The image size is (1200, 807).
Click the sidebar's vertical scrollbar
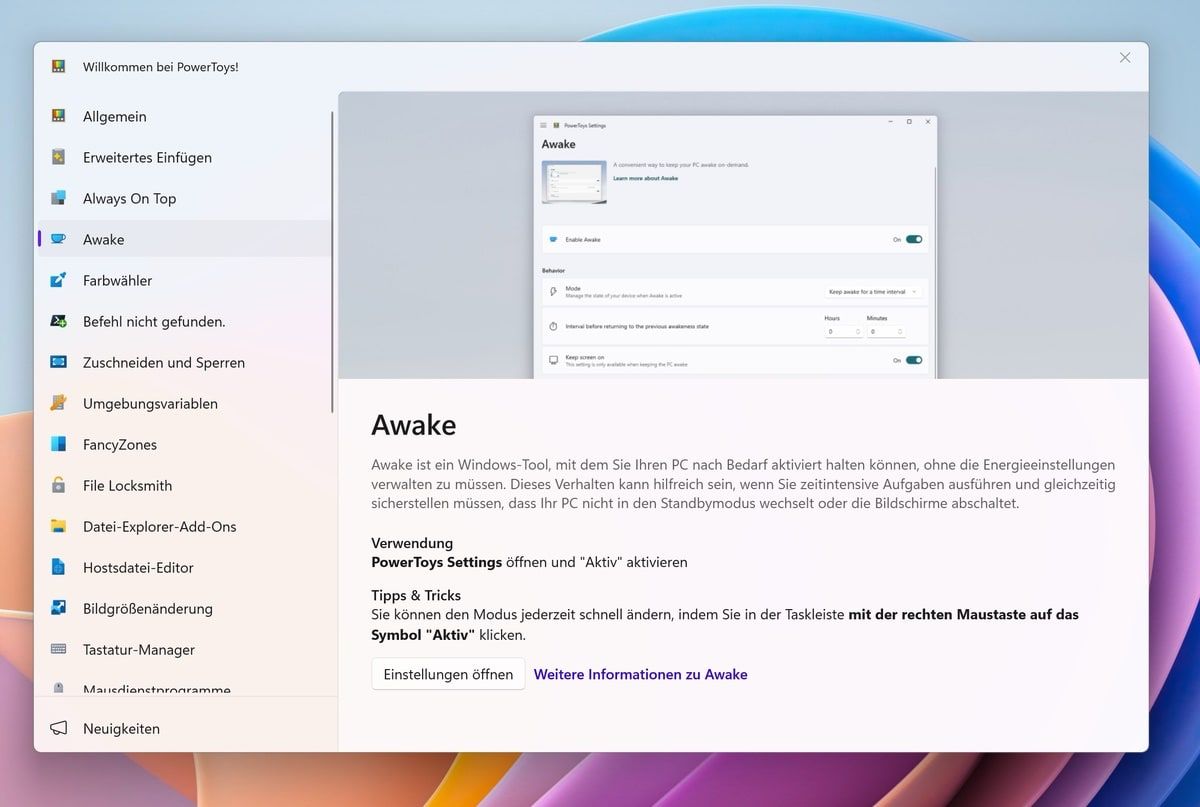[332, 262]
